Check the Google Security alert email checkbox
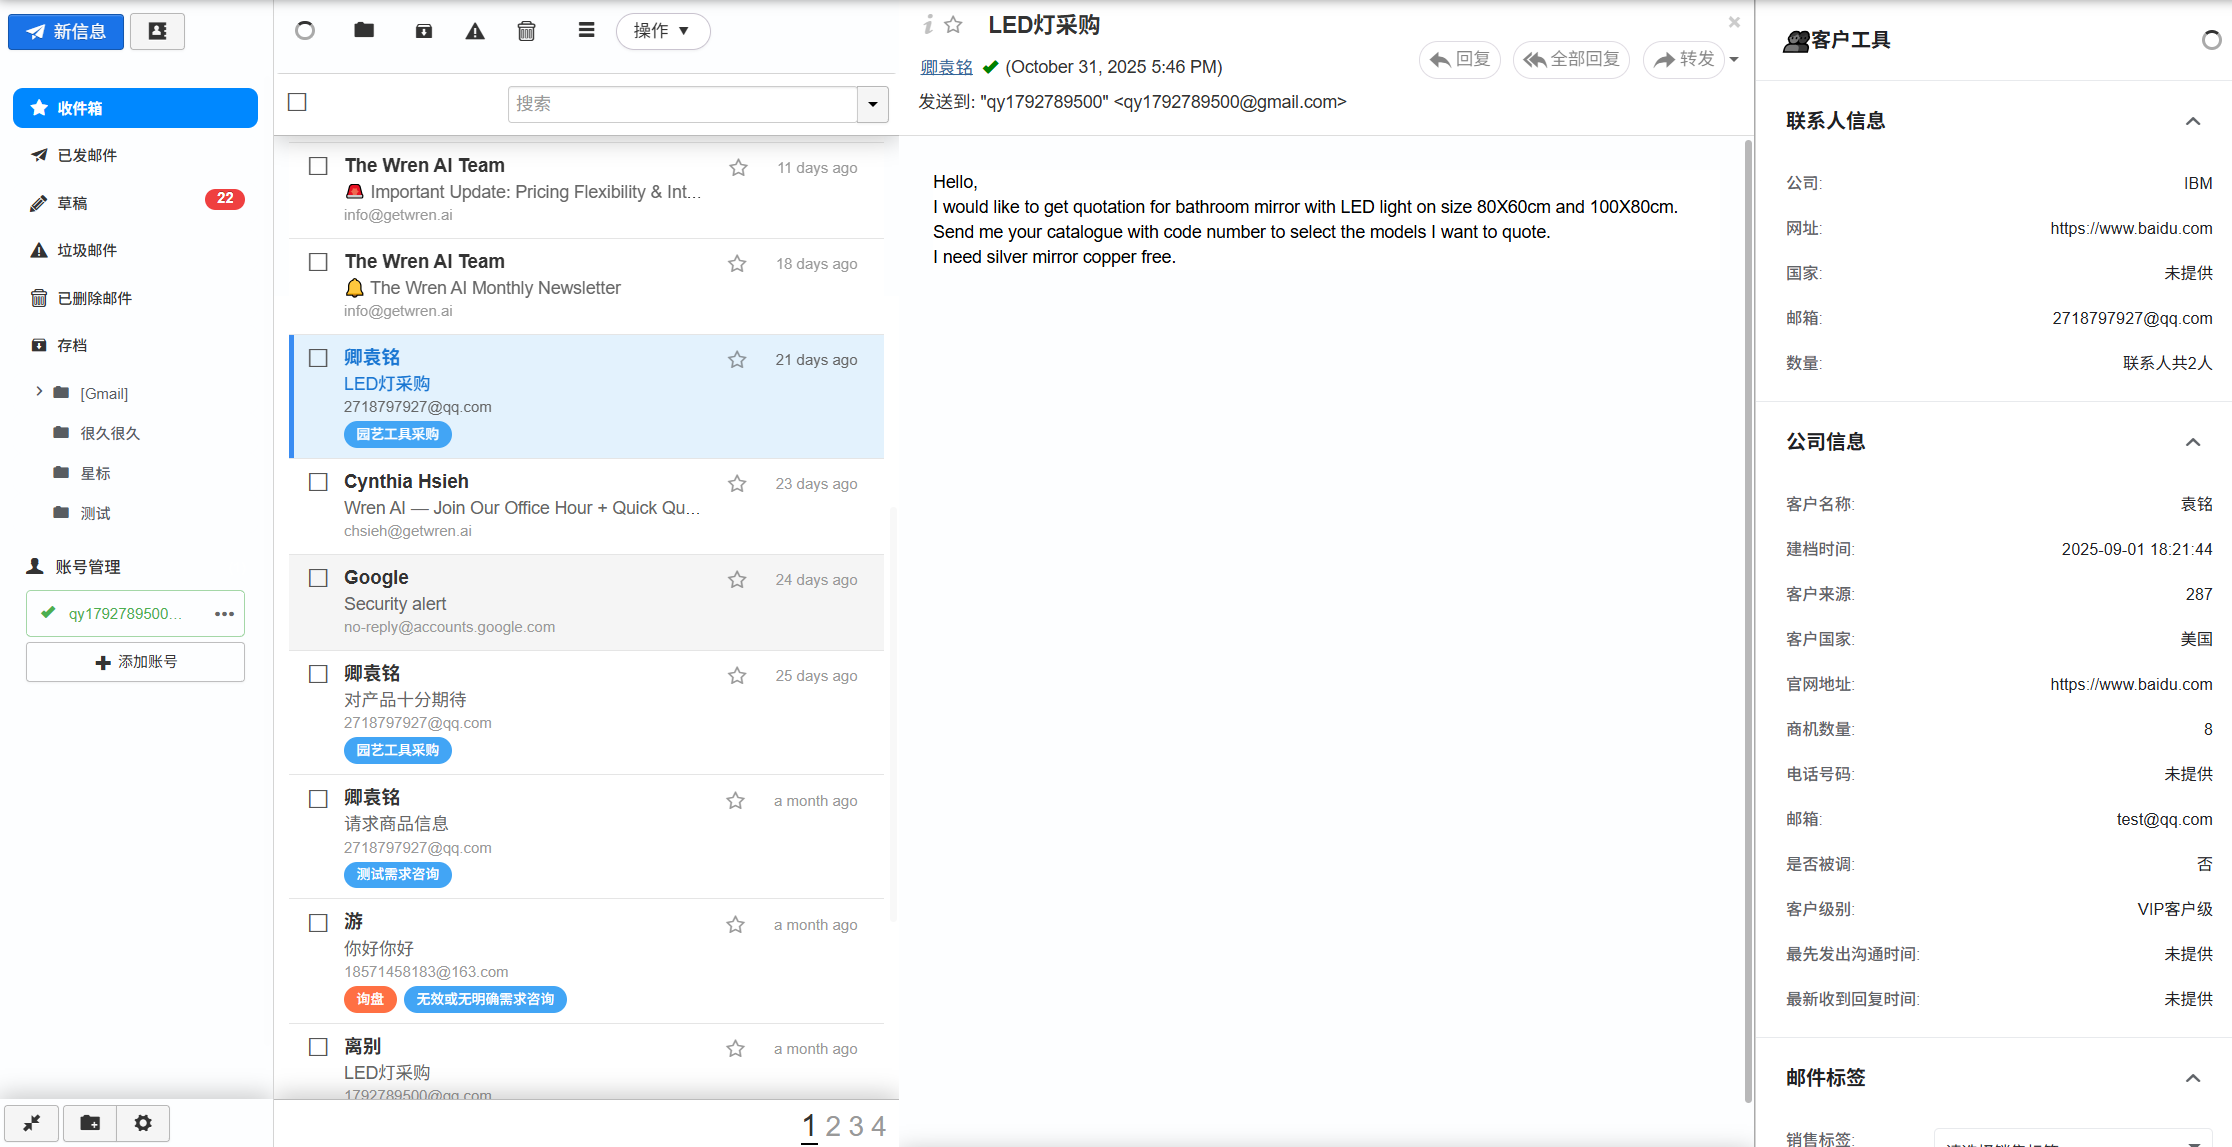2232x1147 pixels. coord(318,578)
